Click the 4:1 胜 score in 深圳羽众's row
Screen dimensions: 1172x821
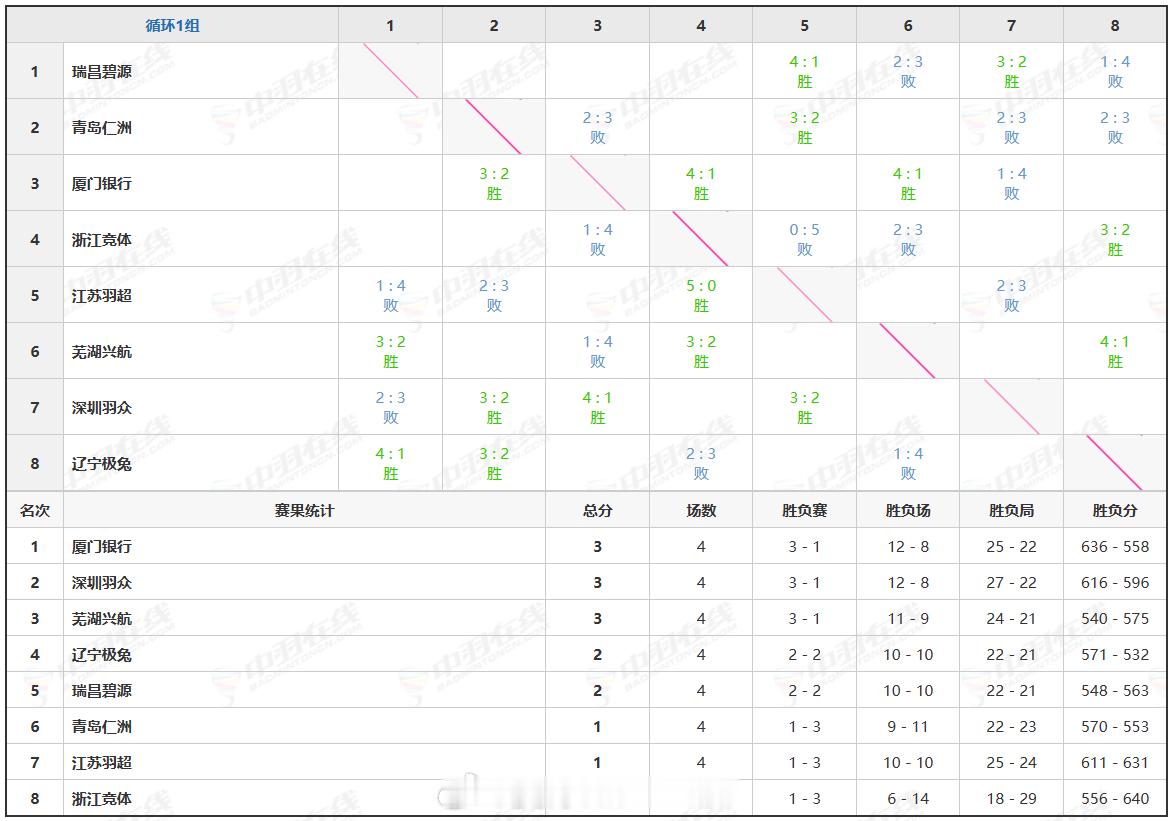point(597,408)
